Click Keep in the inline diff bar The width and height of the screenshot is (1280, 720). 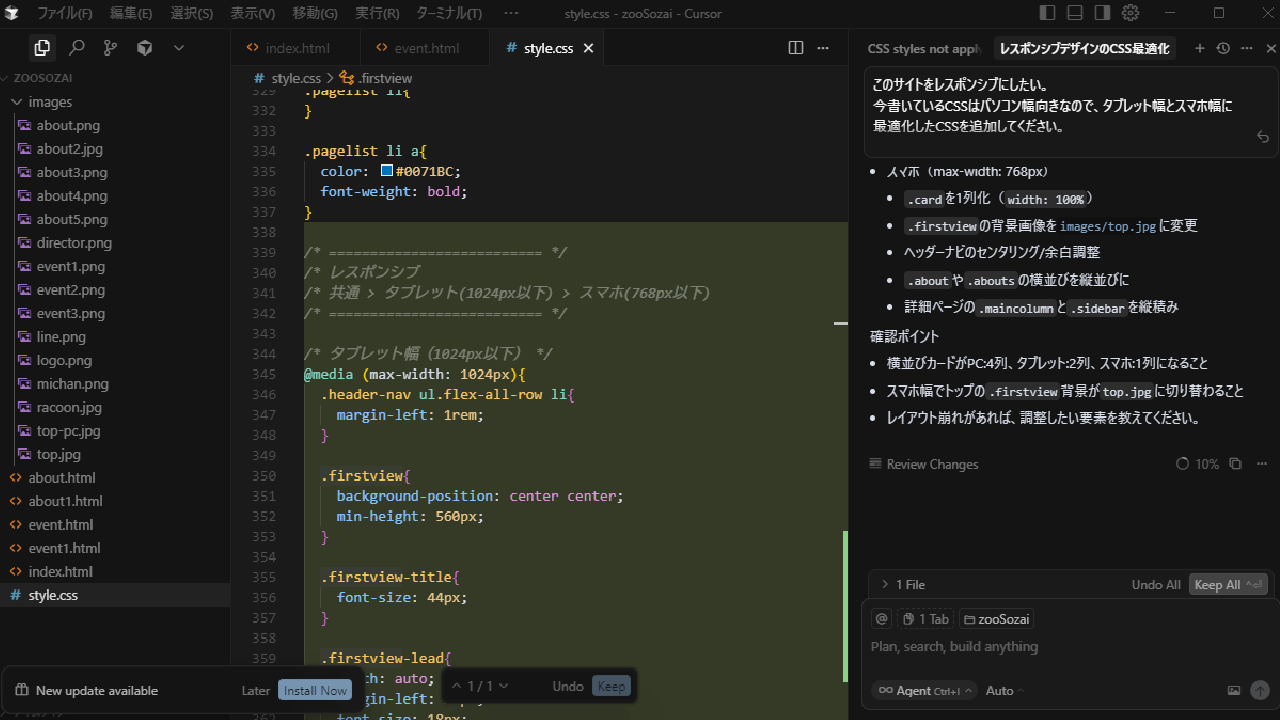coord(611,686)
